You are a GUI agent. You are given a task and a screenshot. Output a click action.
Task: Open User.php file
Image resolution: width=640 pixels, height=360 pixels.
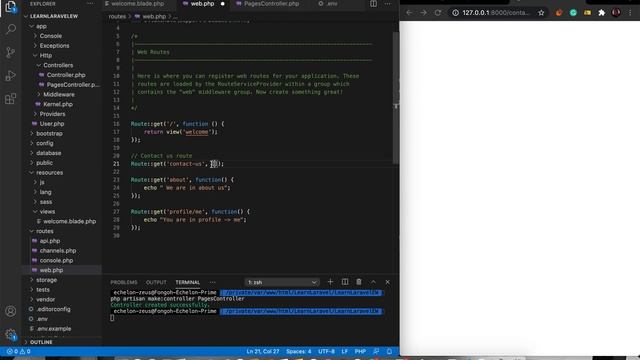pos(51,124)
